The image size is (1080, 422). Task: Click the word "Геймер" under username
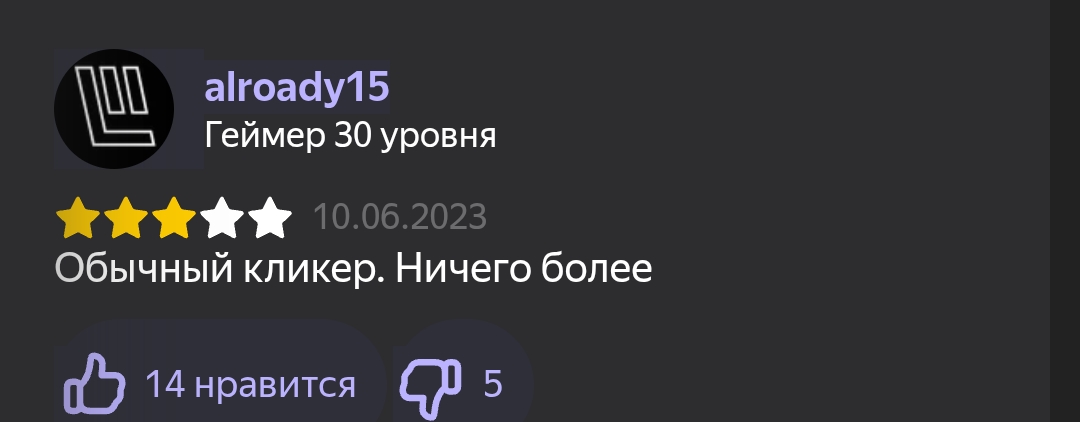tap(264, 136)
